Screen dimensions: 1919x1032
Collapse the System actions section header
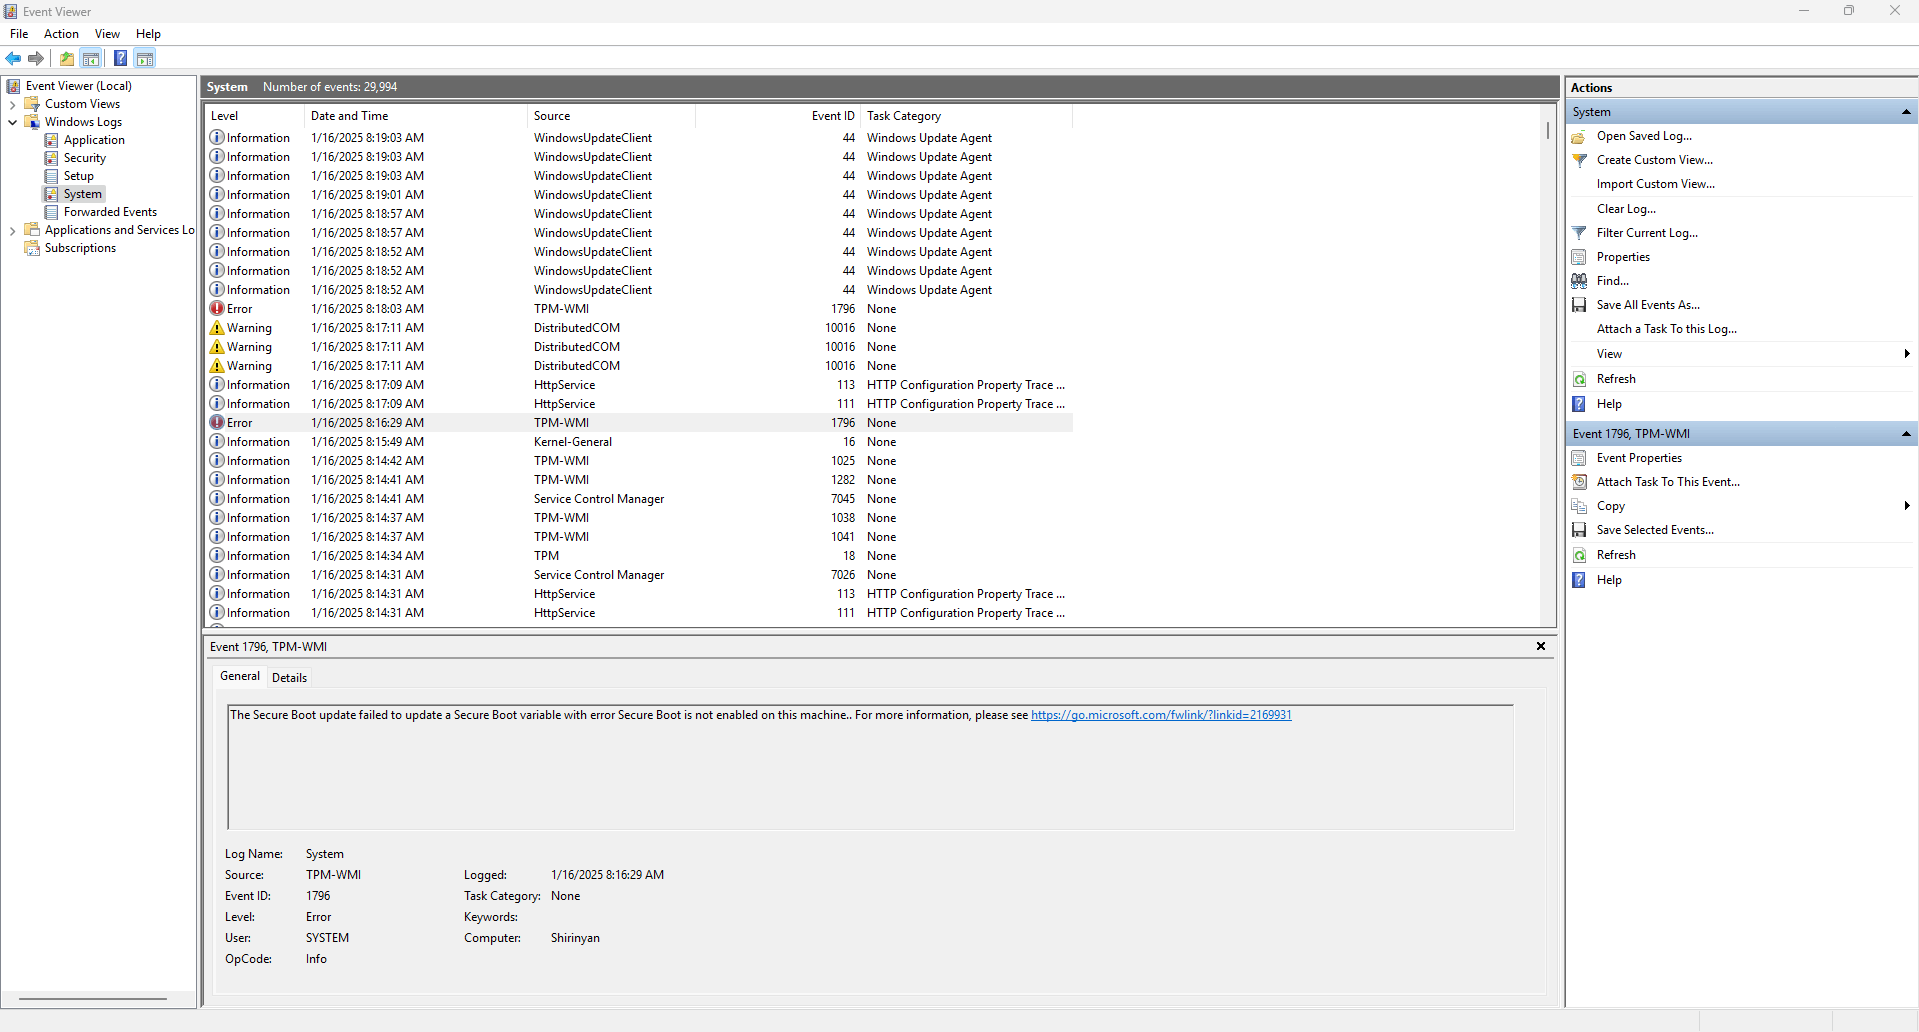pyautogui.click(x=1906, y=112)
